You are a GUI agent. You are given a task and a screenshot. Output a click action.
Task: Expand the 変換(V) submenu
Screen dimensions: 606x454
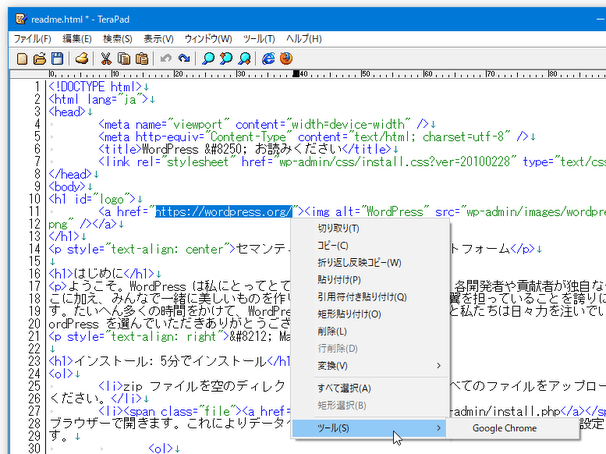tap(371, 366)
